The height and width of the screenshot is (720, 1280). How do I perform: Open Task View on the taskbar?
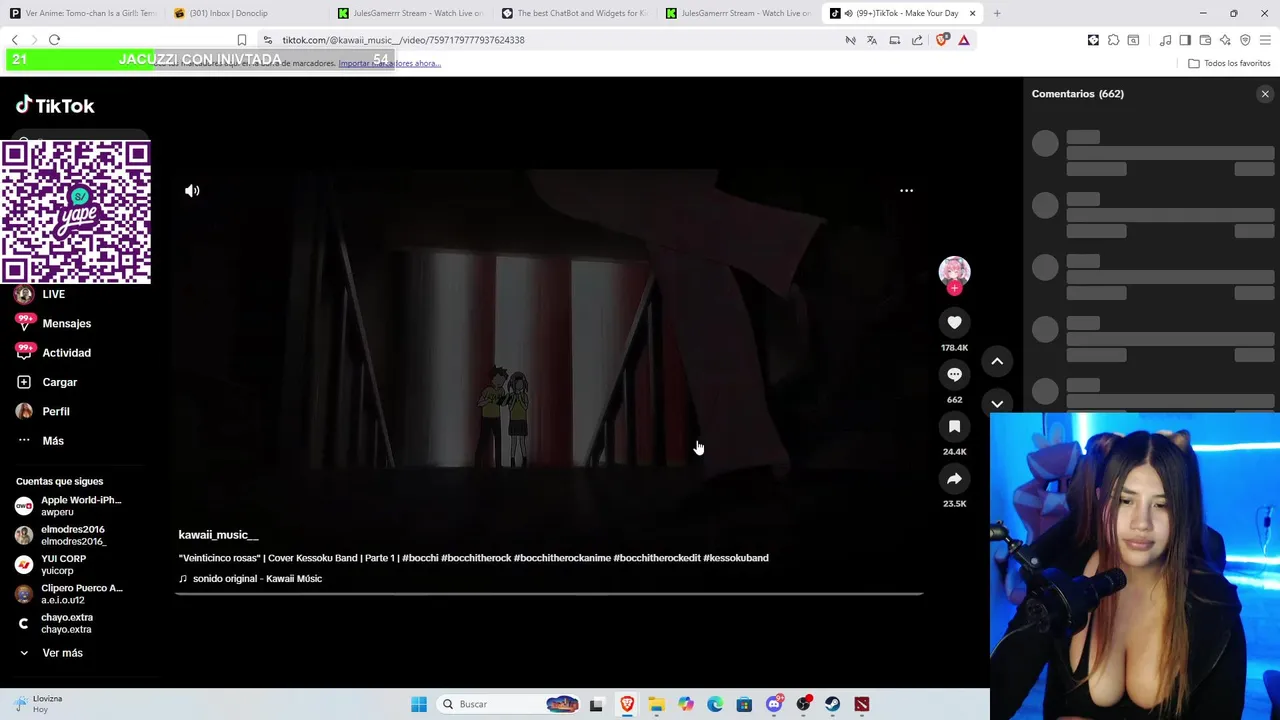click(x=596, y=704)
